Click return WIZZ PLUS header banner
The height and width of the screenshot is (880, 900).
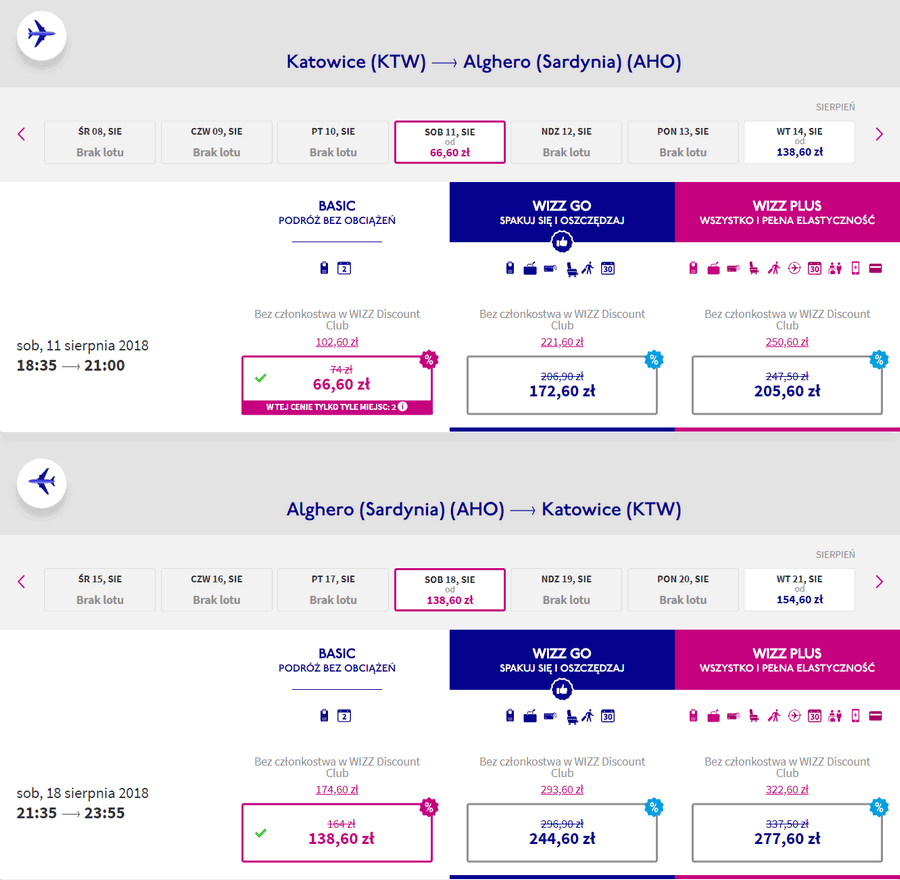pyautogui.click(x=787, y=660)
